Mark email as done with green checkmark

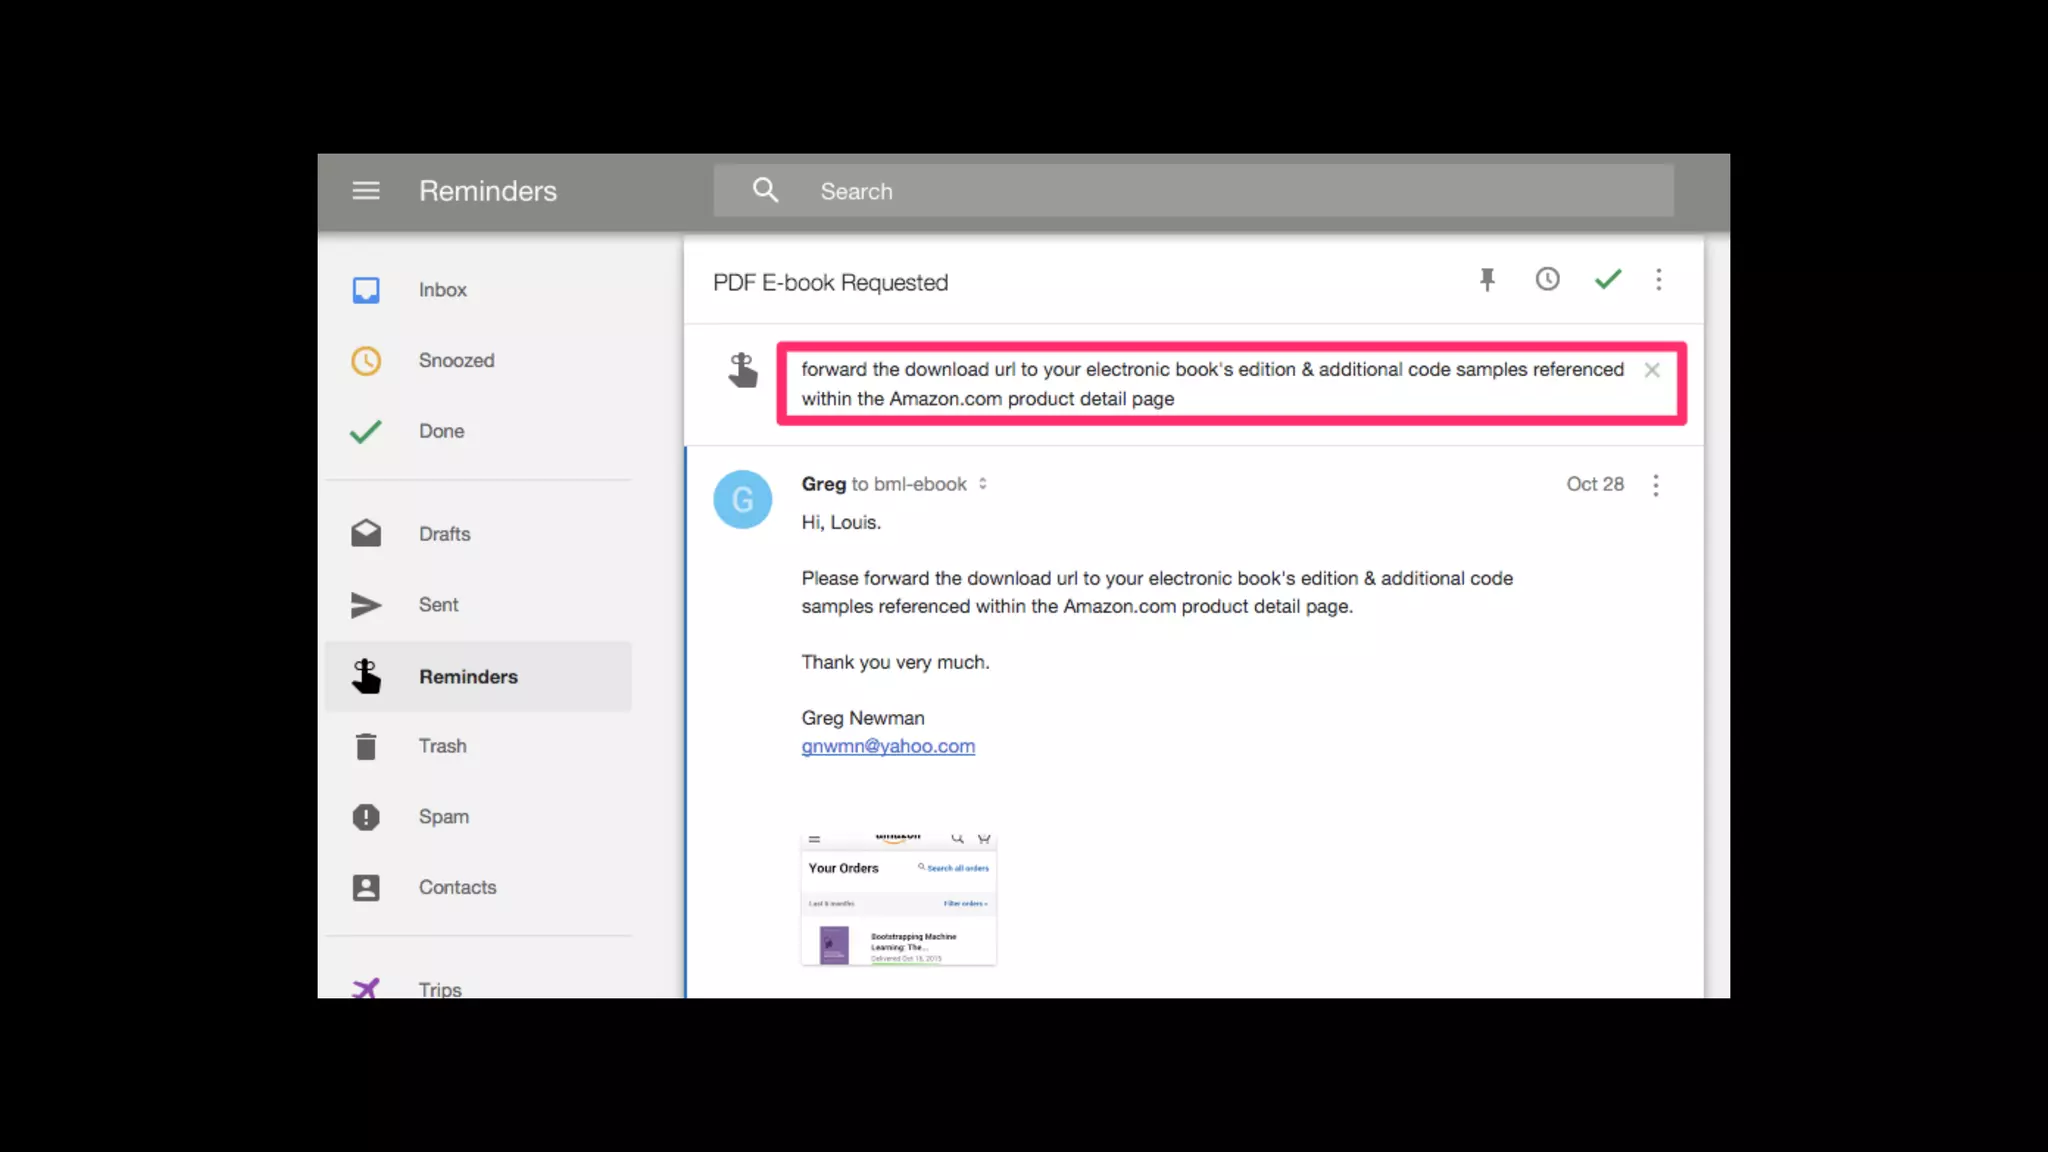(x=1608, y=280)
